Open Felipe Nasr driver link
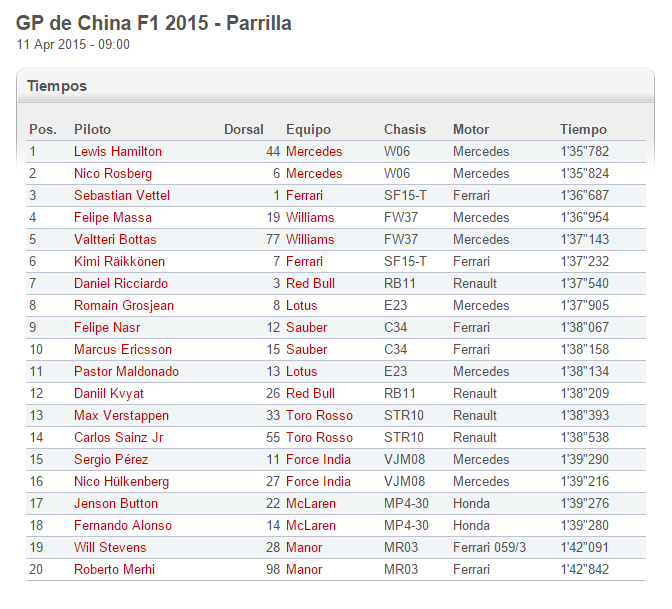672x609 pixels. (x=107, y=328)
